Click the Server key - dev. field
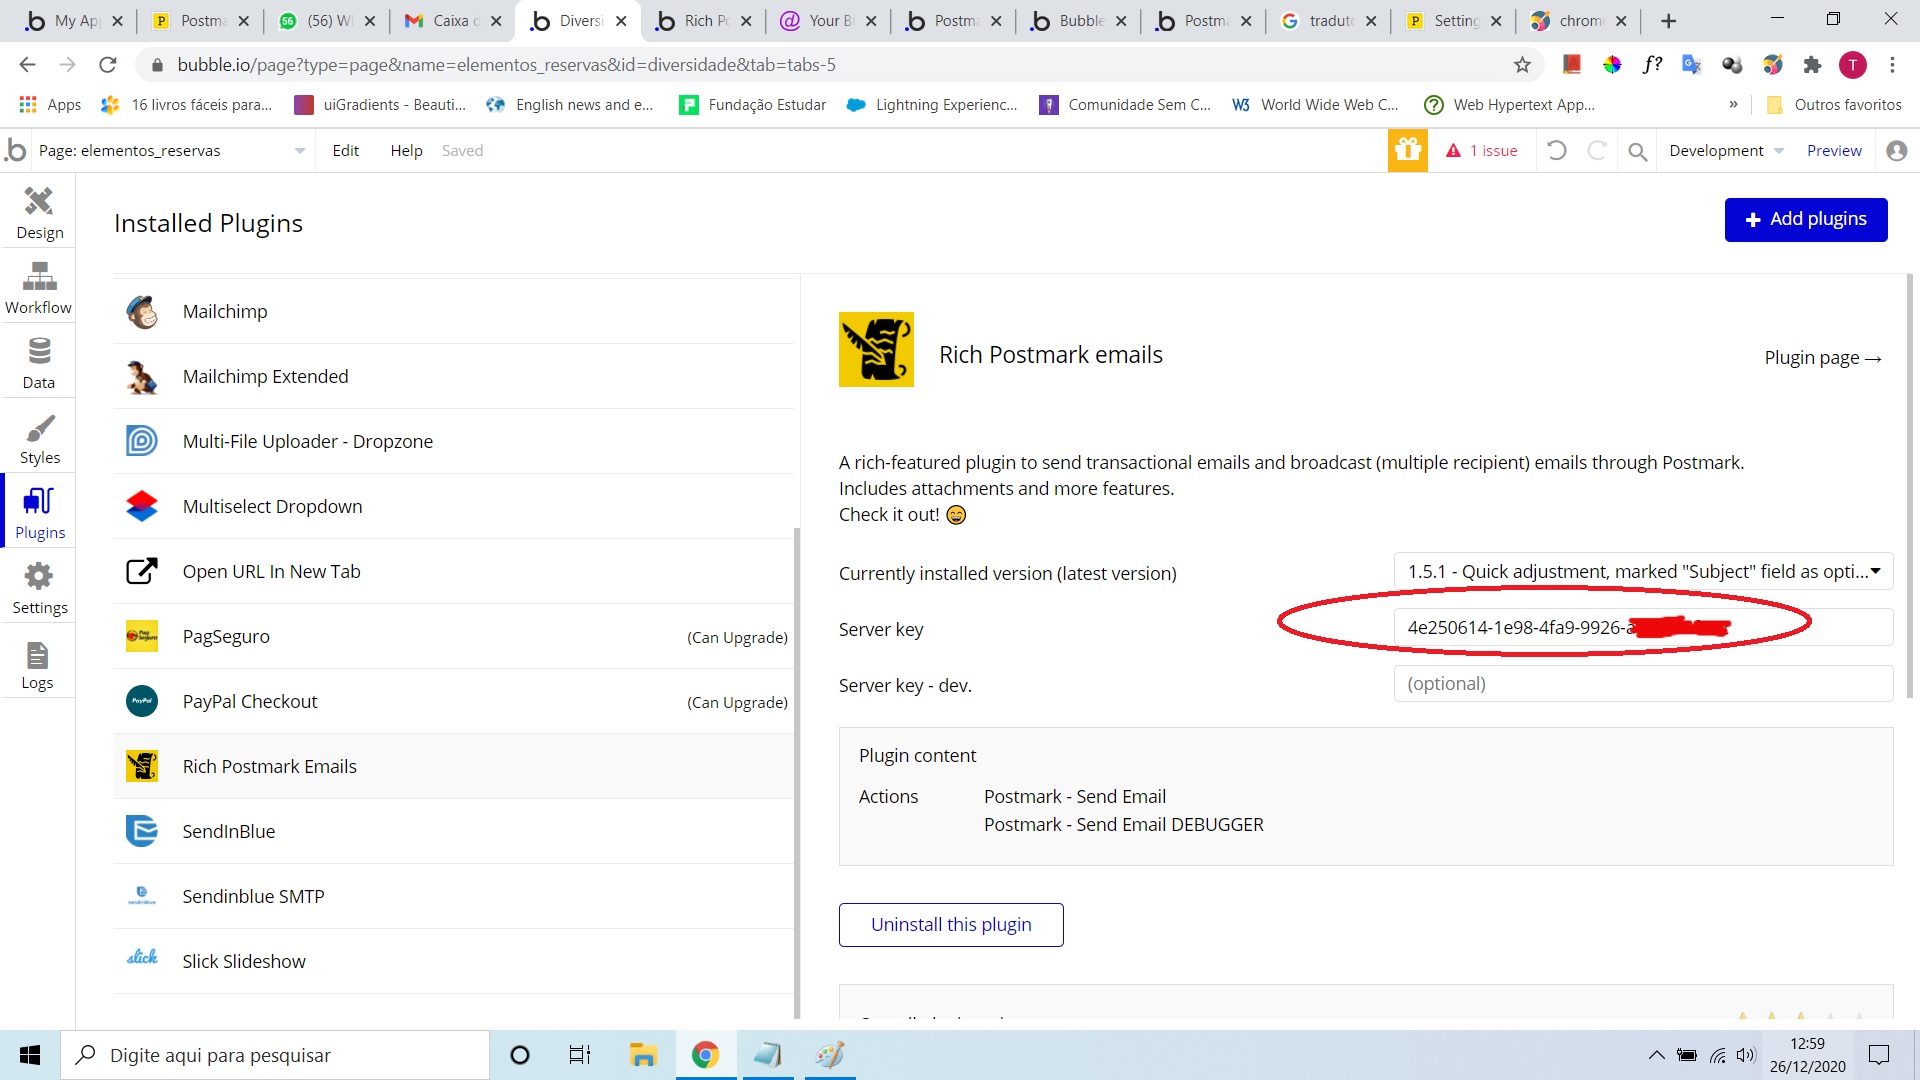The height and width of the screenshot is (1080, 1920). (x=1643, y=683)
